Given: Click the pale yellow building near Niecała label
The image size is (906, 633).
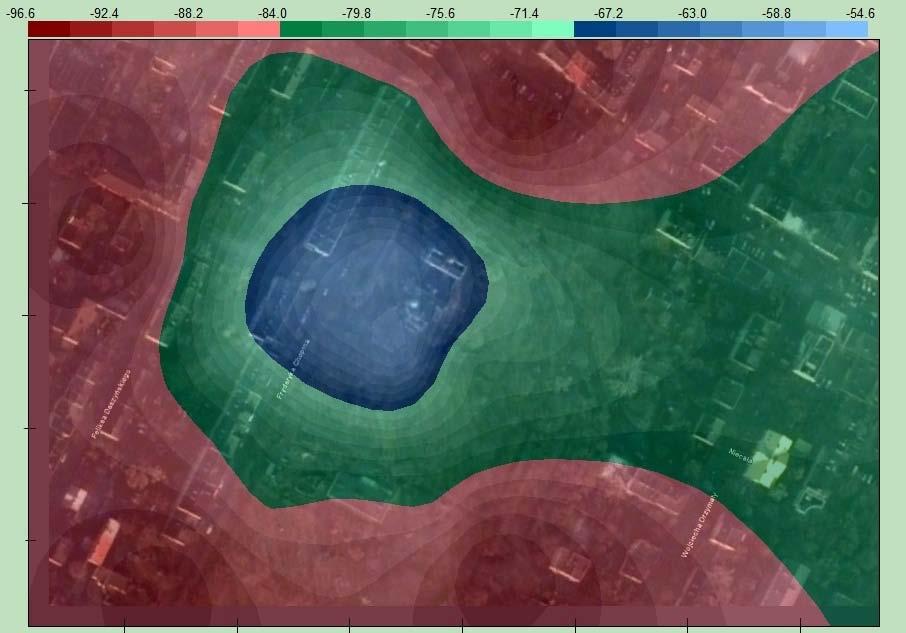Looking at the screenshot, I should pyautogui.click(x=768, y=459).
